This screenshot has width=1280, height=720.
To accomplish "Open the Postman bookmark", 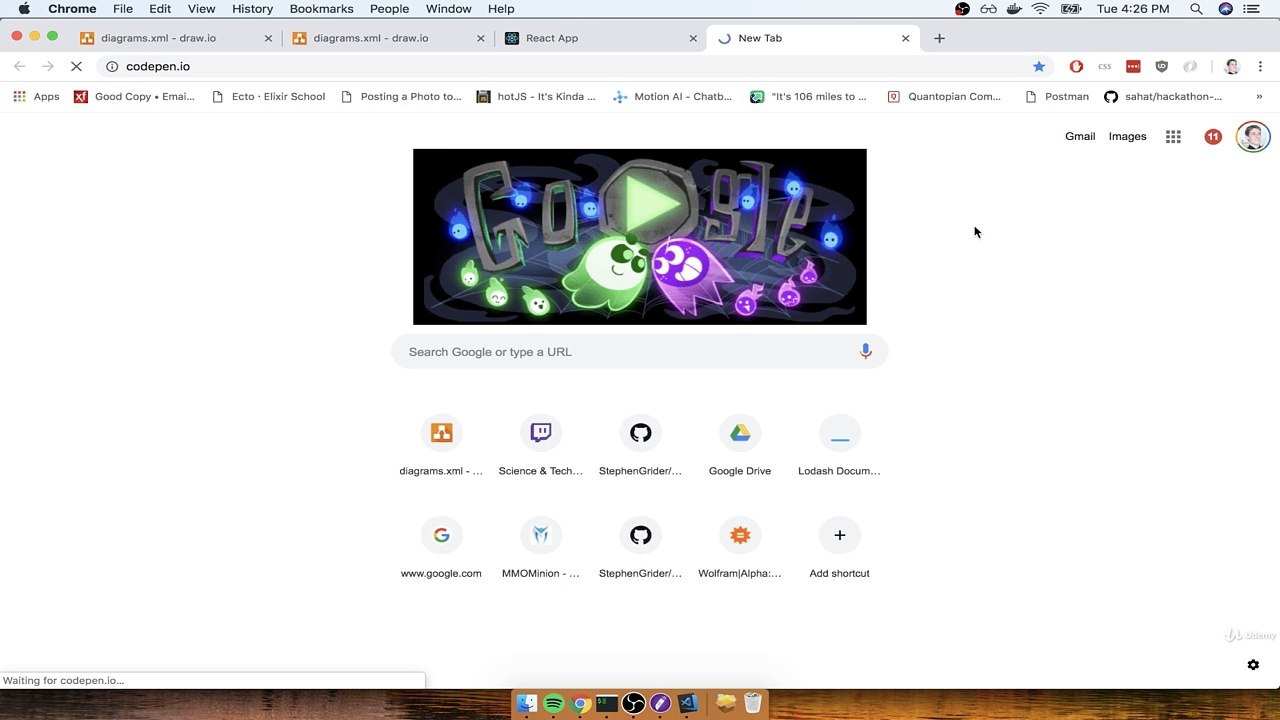I will click(x=1057, y=97).
